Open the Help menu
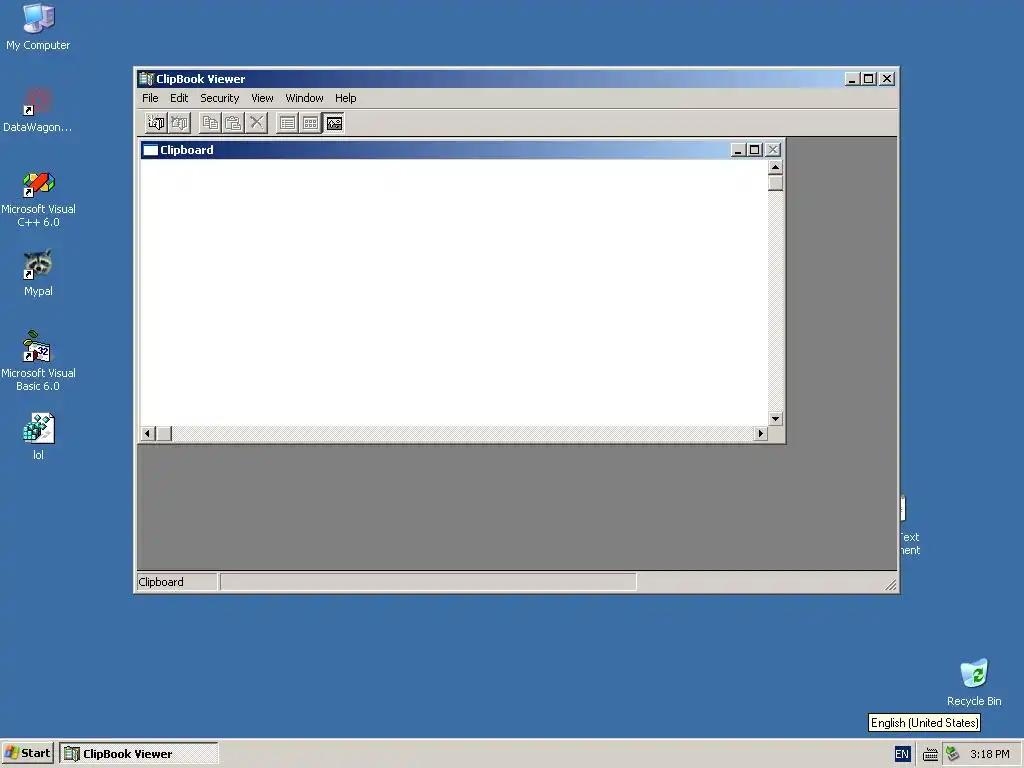This screenshot has width=1024, height=768. click(x=345, y=98)
